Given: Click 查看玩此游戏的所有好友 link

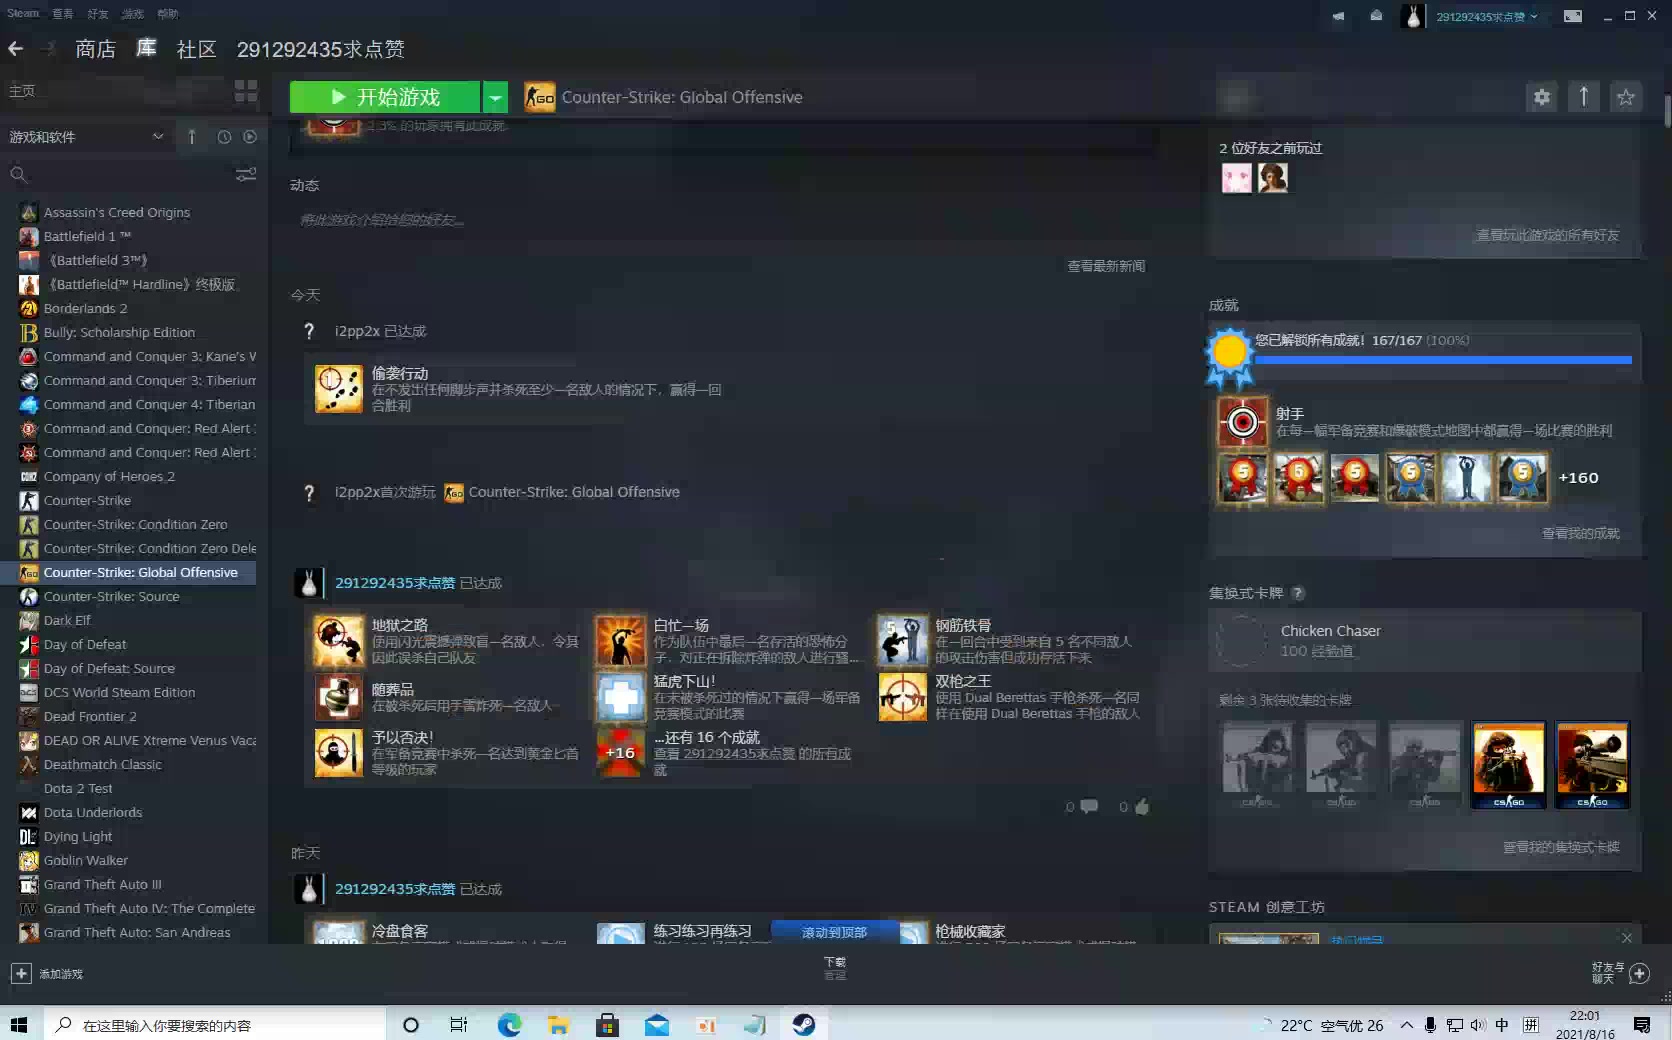Looking at the screenshot, I should point(1547,235).
